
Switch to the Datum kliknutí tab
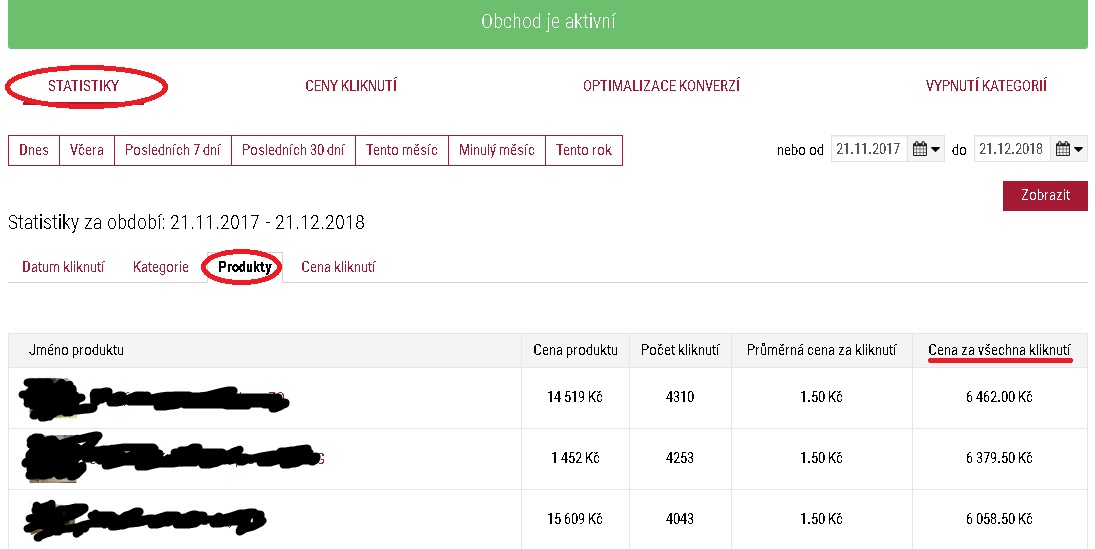[63, 267]
